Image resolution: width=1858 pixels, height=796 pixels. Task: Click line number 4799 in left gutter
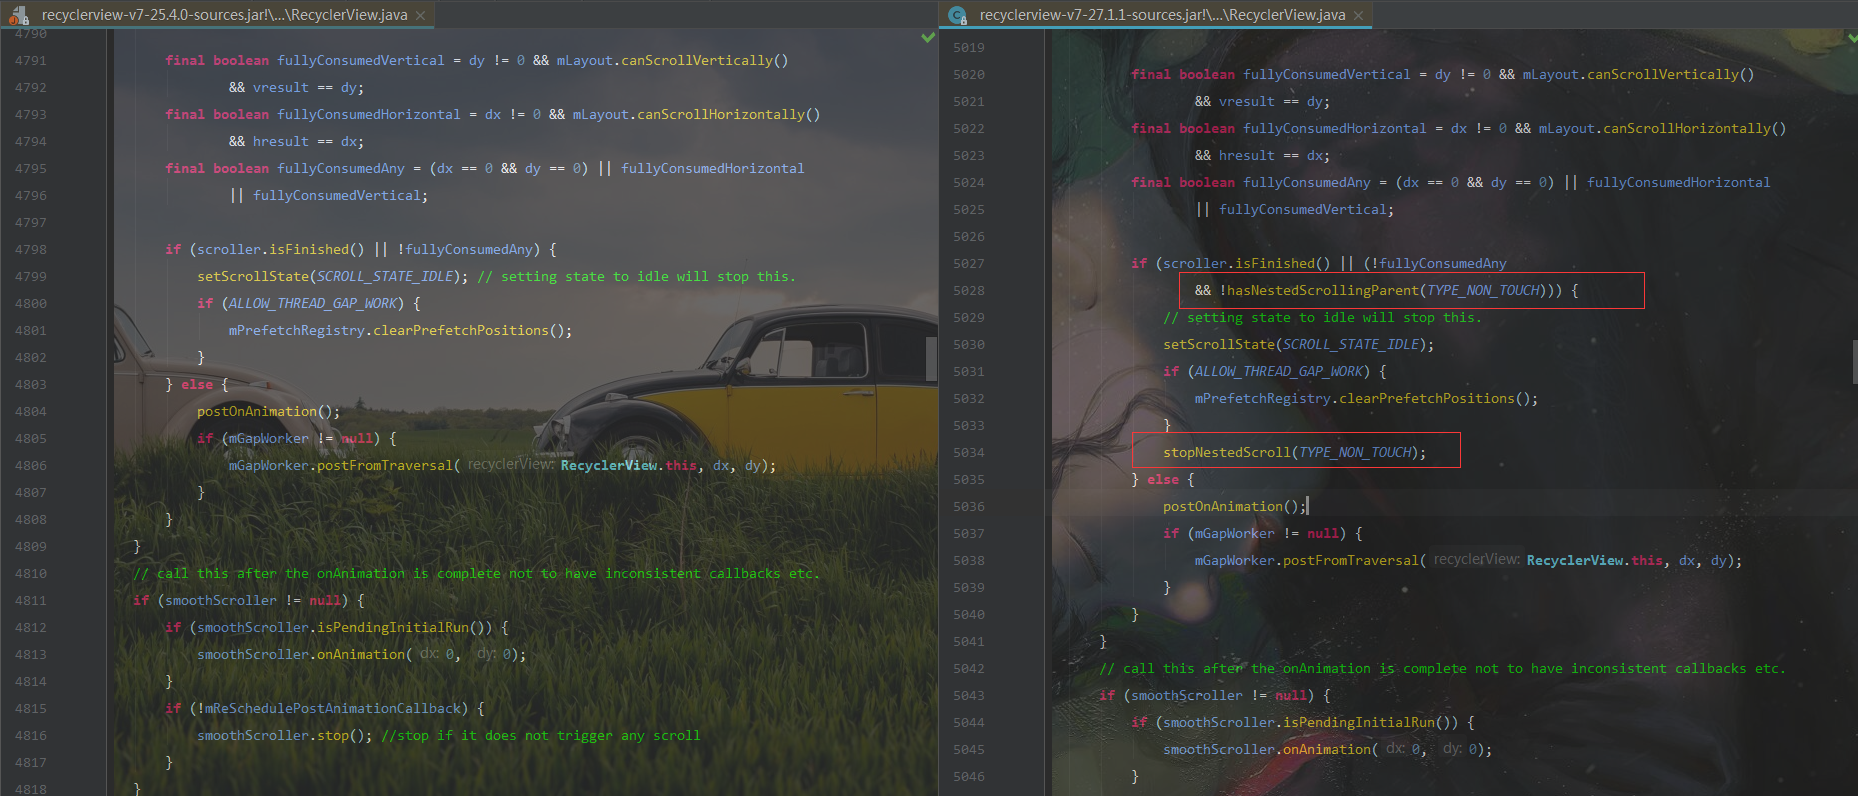coord(31,276)
